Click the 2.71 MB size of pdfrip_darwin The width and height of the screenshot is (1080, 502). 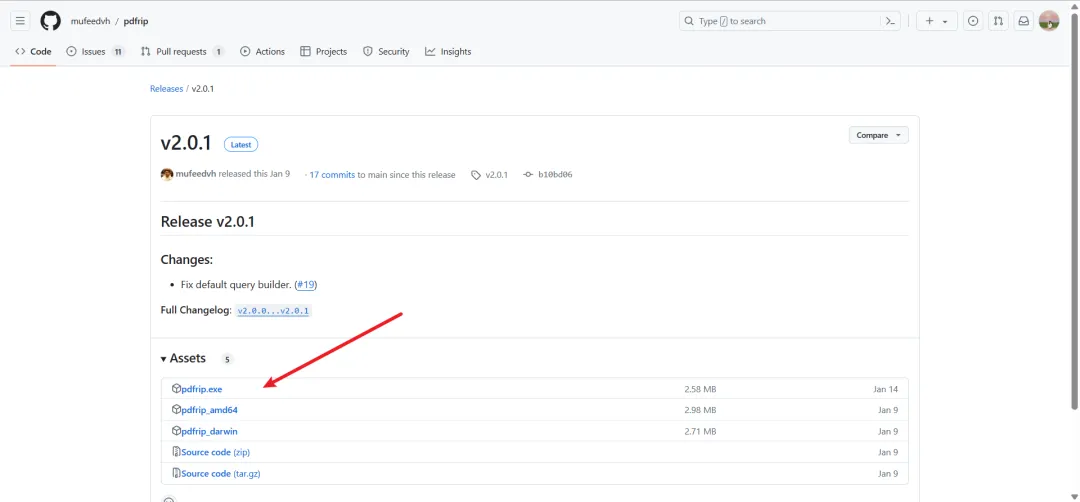coord(700,432)
